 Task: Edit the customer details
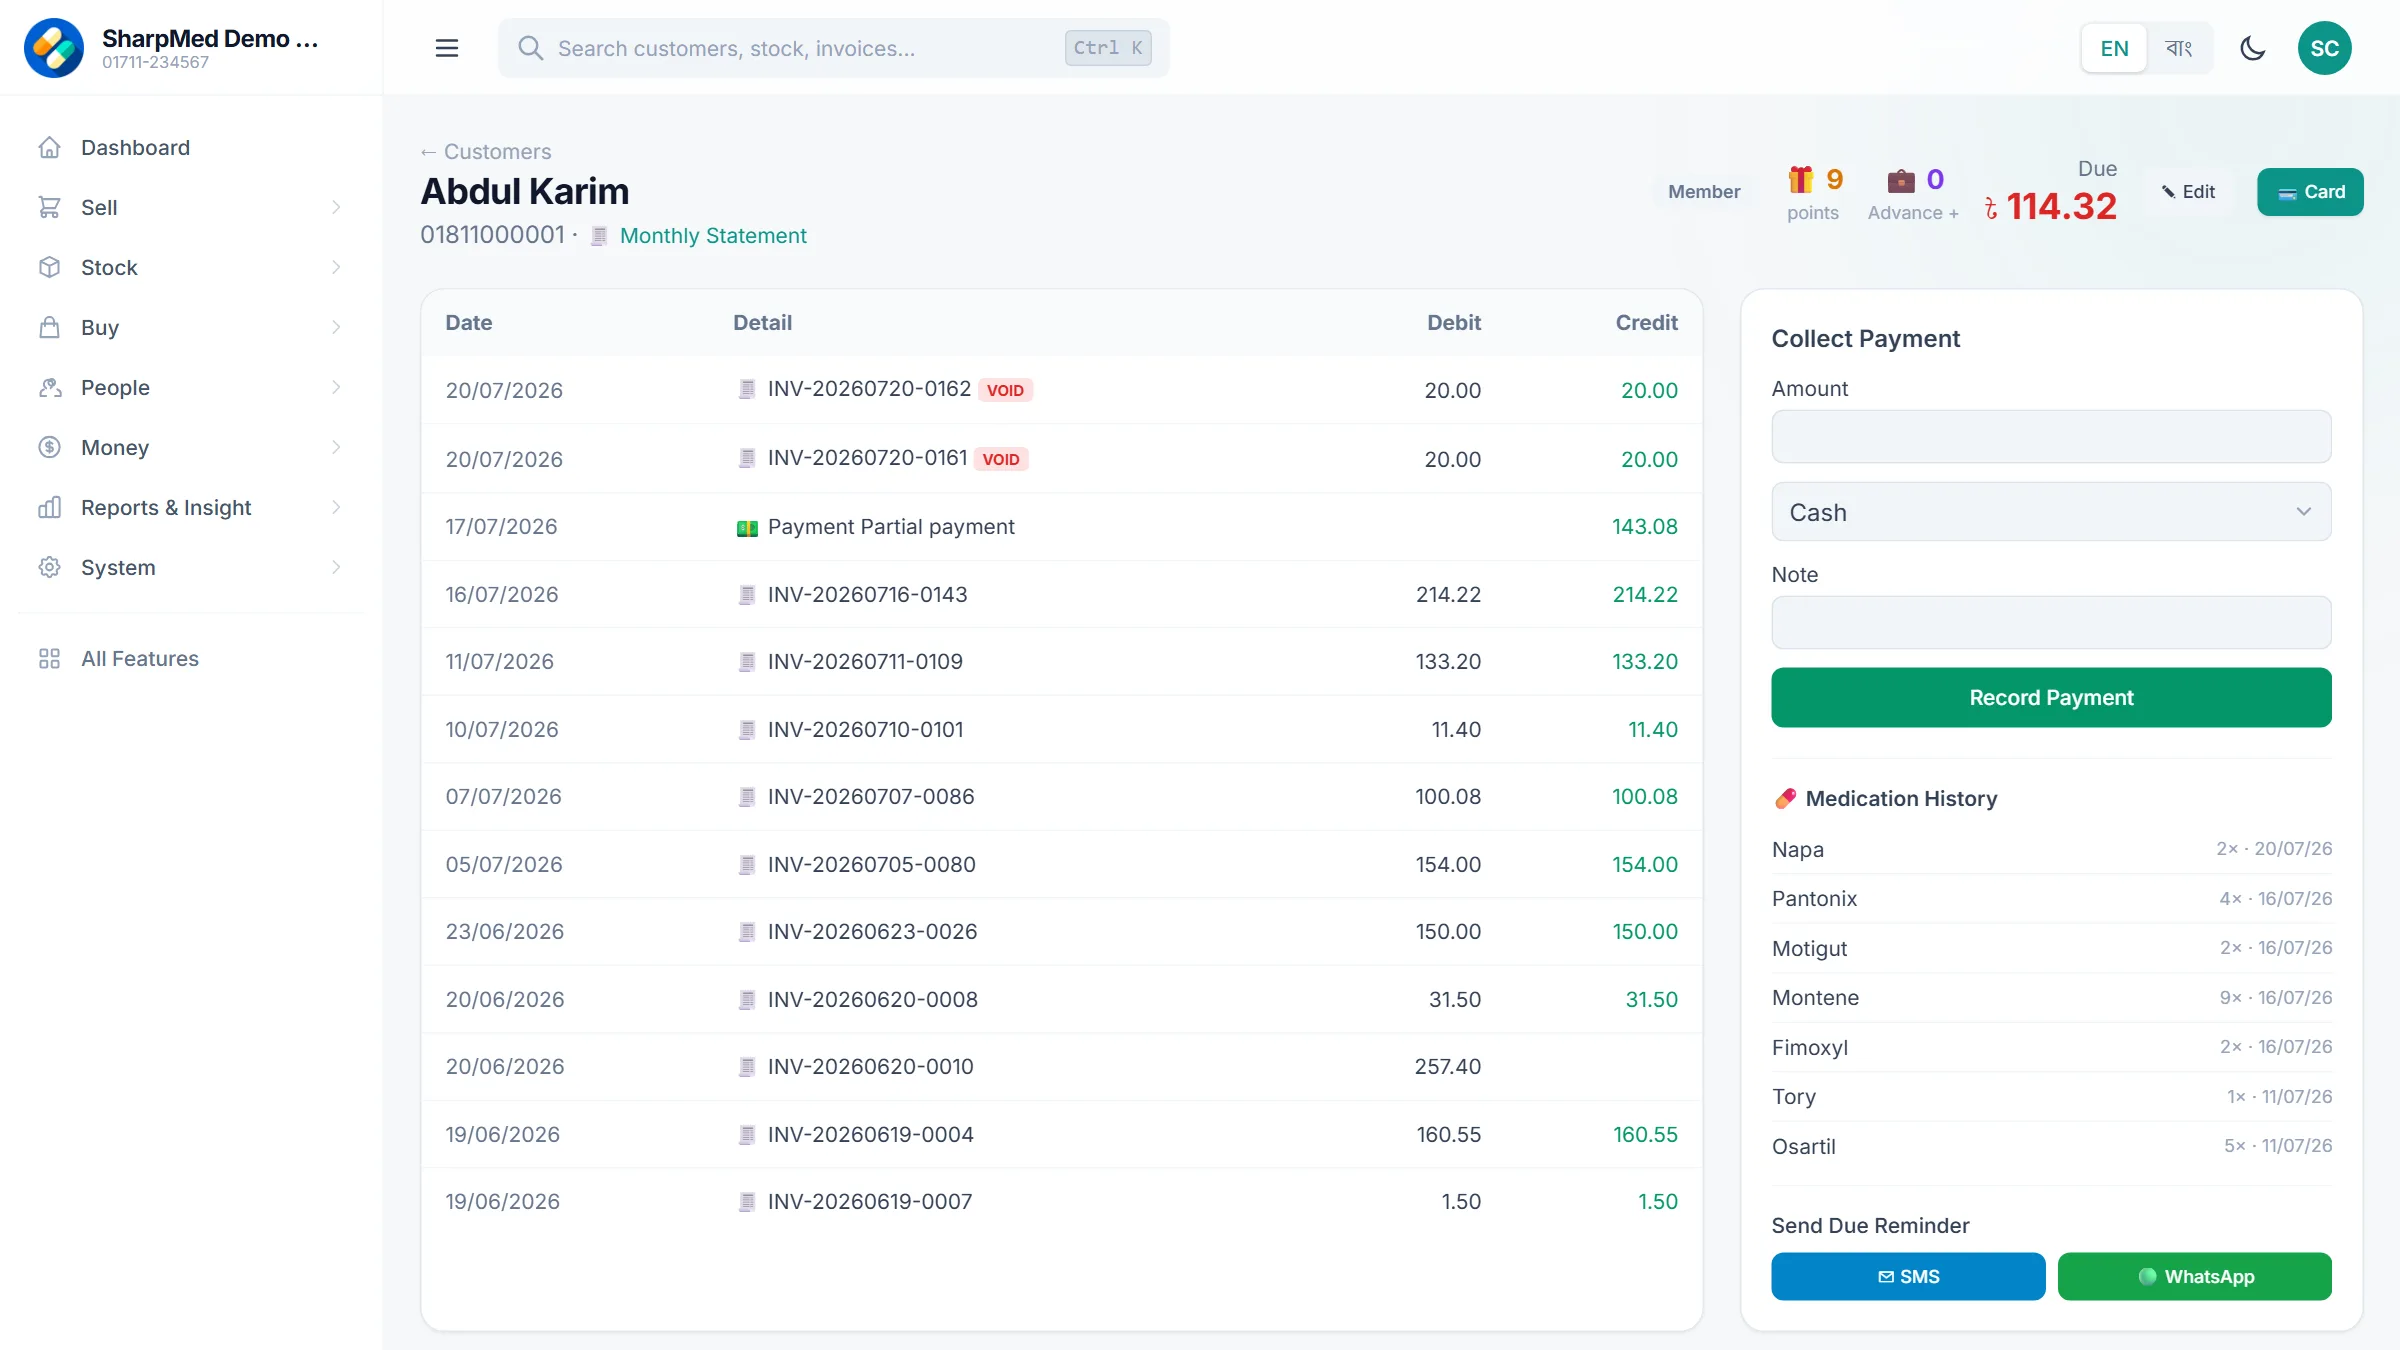point(2188,192)
